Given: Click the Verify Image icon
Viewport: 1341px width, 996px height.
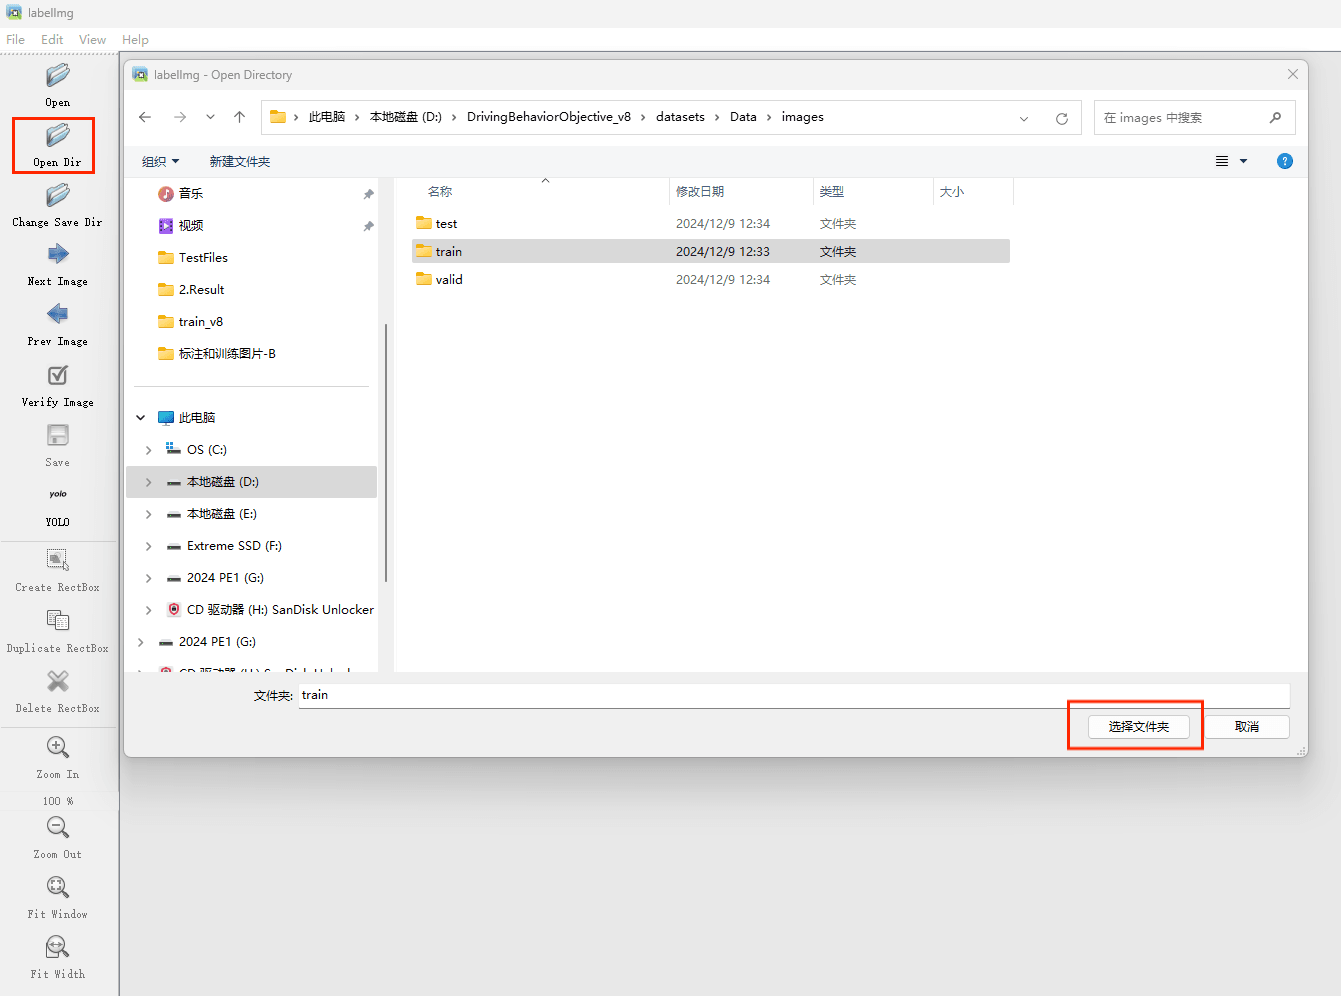Looking at the screenshot, I should (x=57, y=376).
